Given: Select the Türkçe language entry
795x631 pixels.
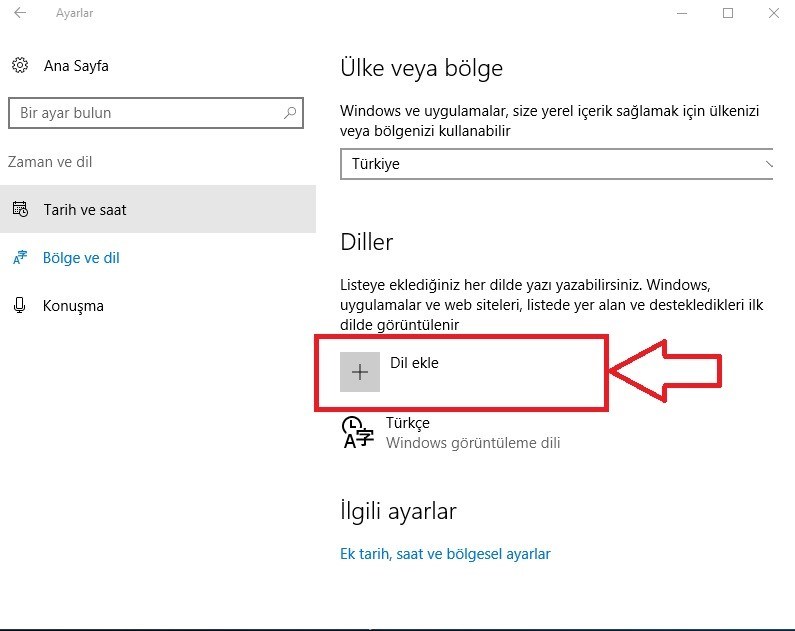Looking at the screenshot, I should pyautogui.click(x=451, y=432).
